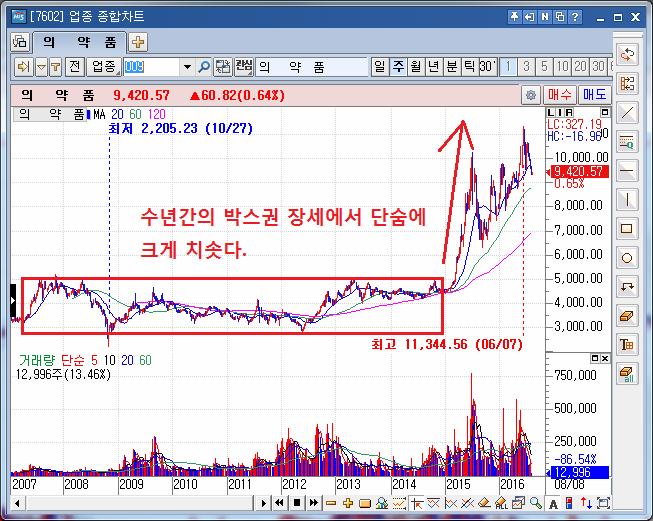
Task: Click the eraser tool in right sidebar
Action: [x=628, y=315]
